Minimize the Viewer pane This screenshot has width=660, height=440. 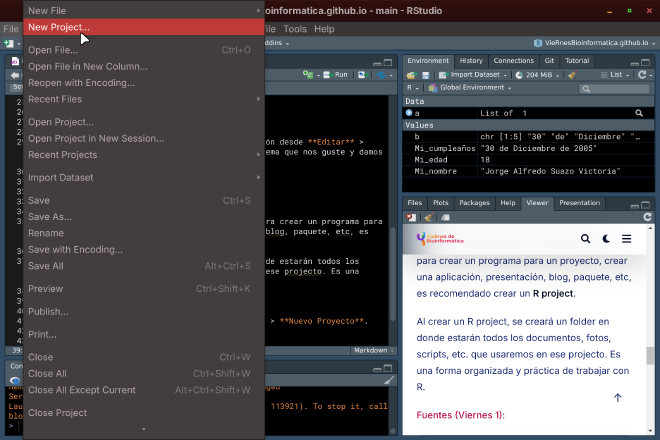(635, 205)
